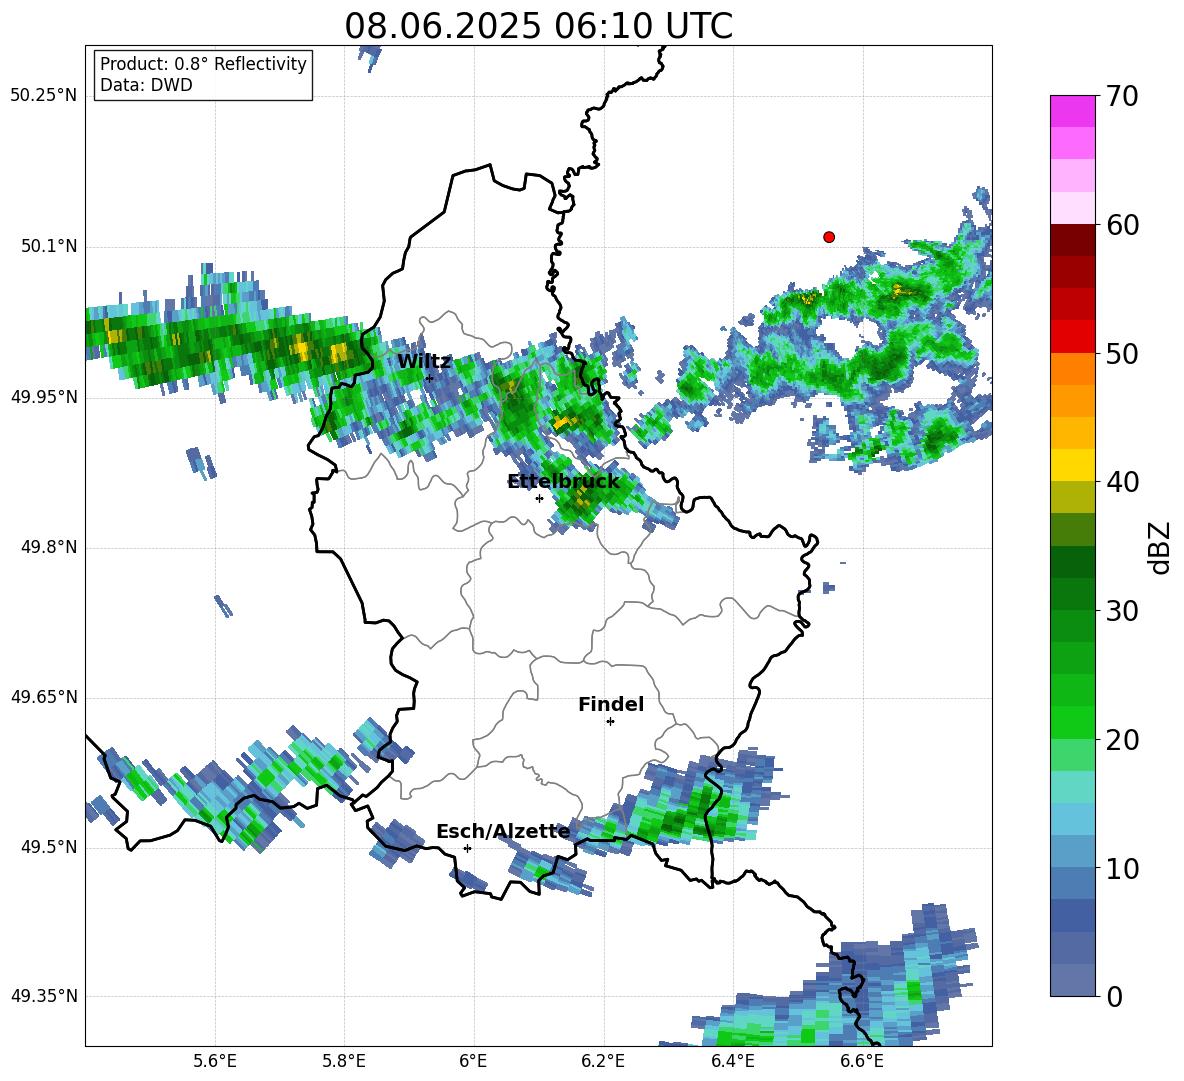
Task: Click the Wiltz location cross marker
Action: (x=430, y=378)
